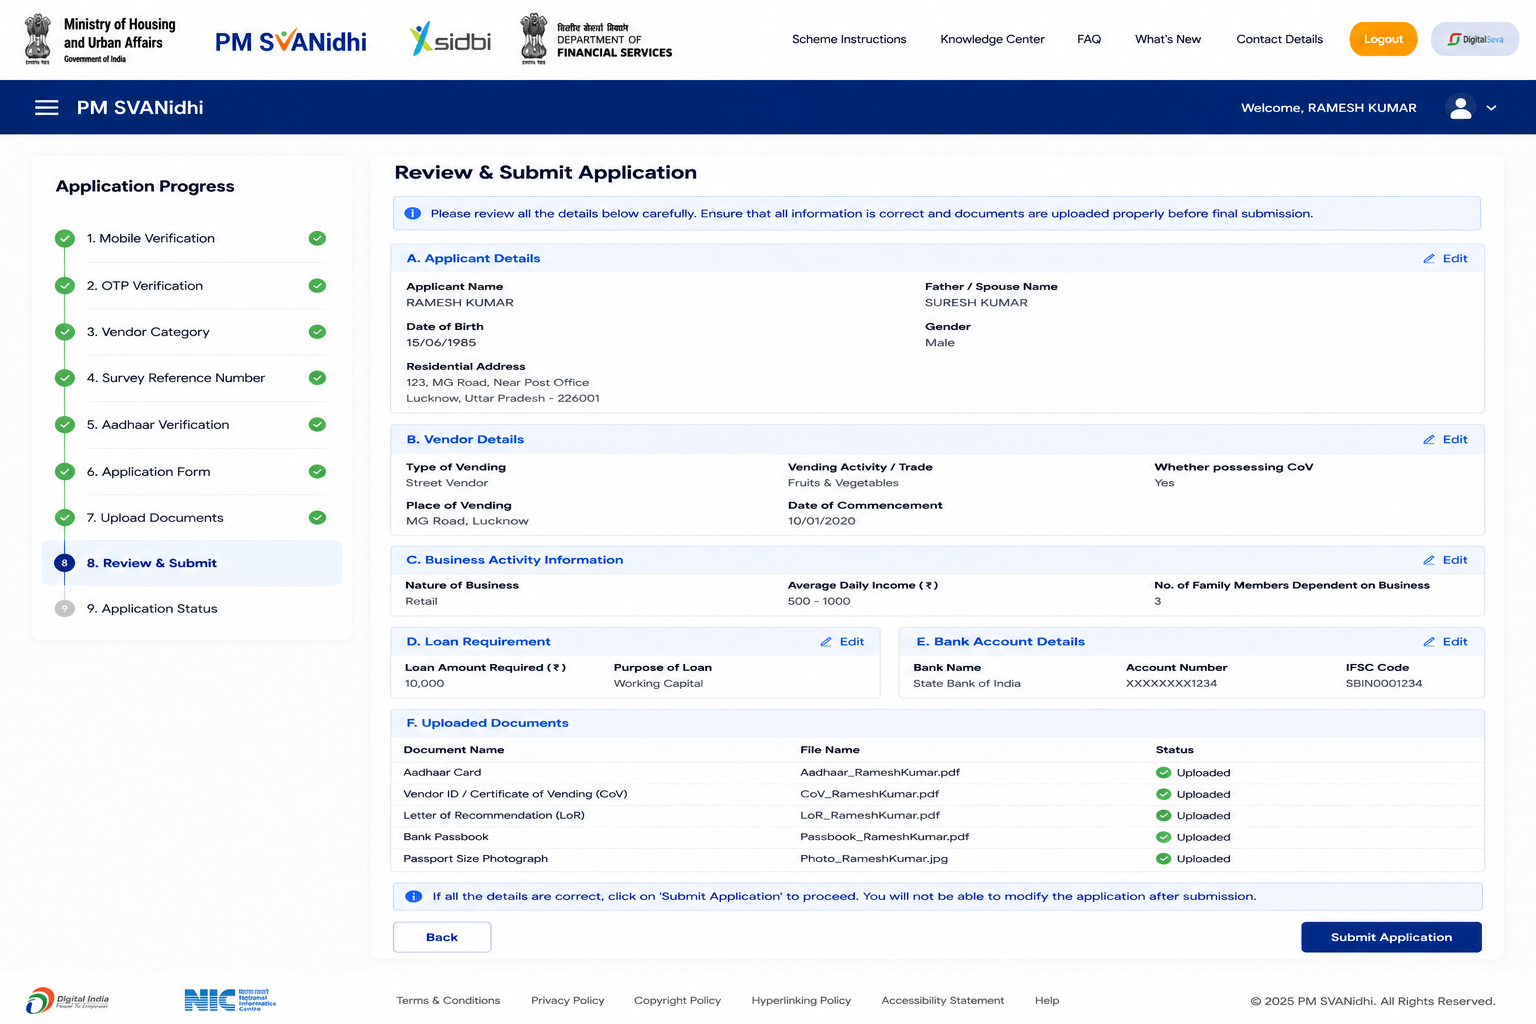Click the NIC footer logo
The image size is (1536, 1024).
(230, 1000)
